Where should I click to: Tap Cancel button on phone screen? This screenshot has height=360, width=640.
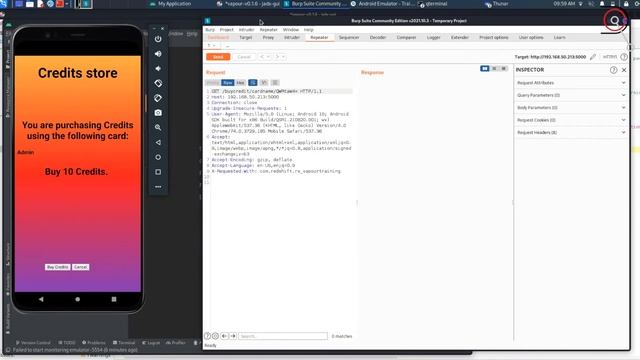point(81,267)
